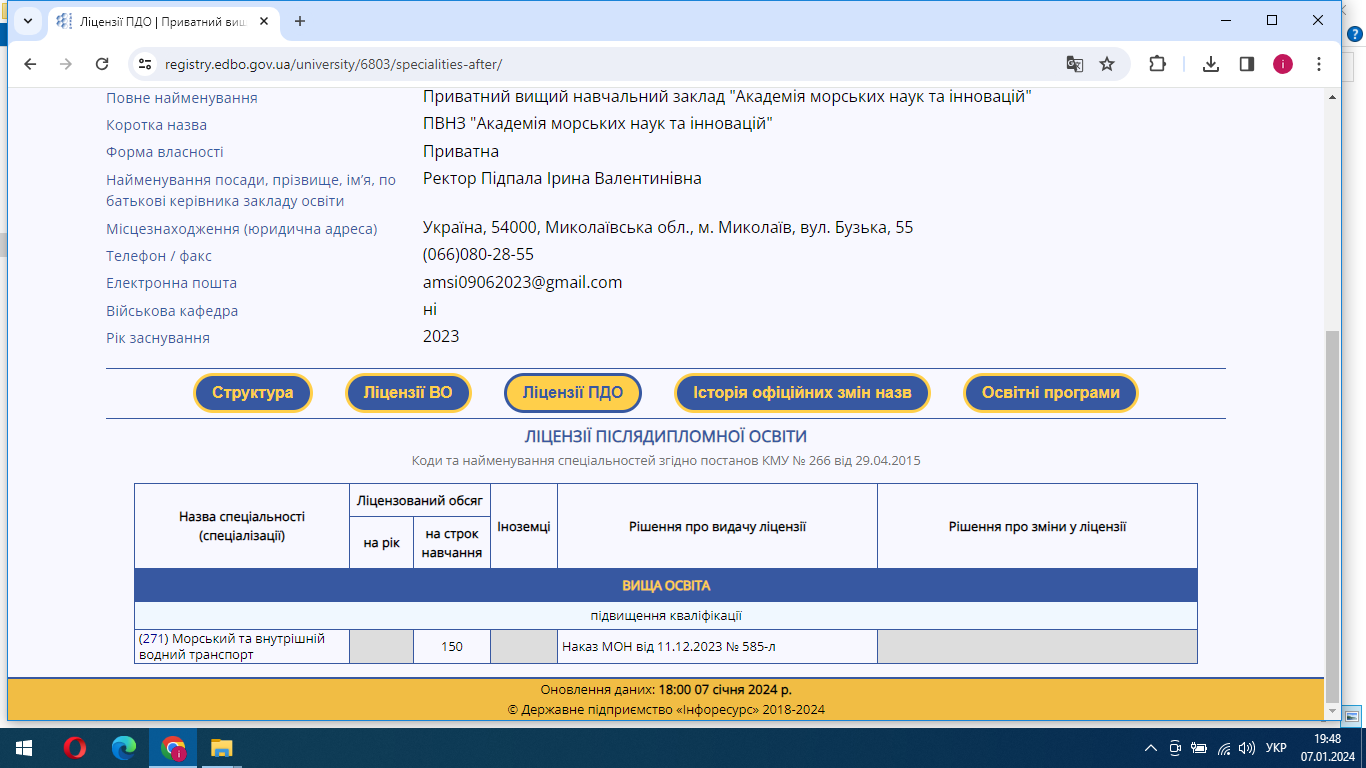Click Рішення про зміни у ліцензії header

(1037, 527)
